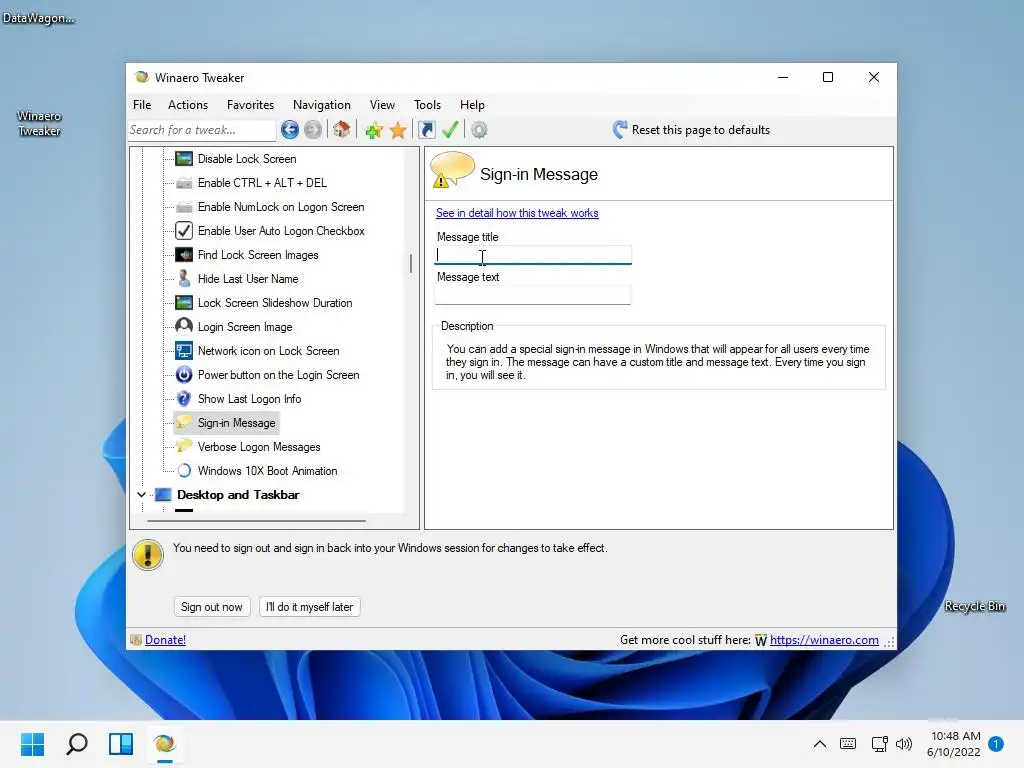Screen dimensions: 1024x768
Task: Open the Task View taskbar icon
Action: [121, 744]
